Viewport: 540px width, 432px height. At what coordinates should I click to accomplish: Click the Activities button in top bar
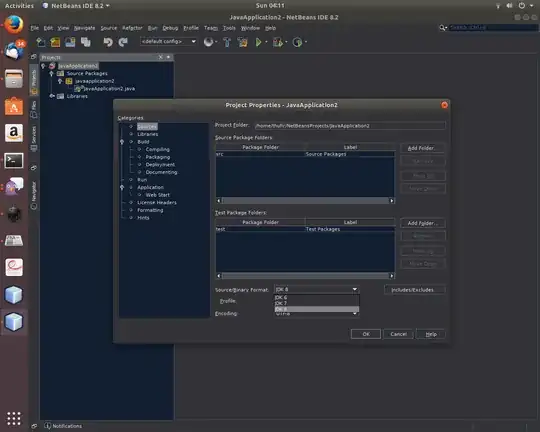pos(19,6)
